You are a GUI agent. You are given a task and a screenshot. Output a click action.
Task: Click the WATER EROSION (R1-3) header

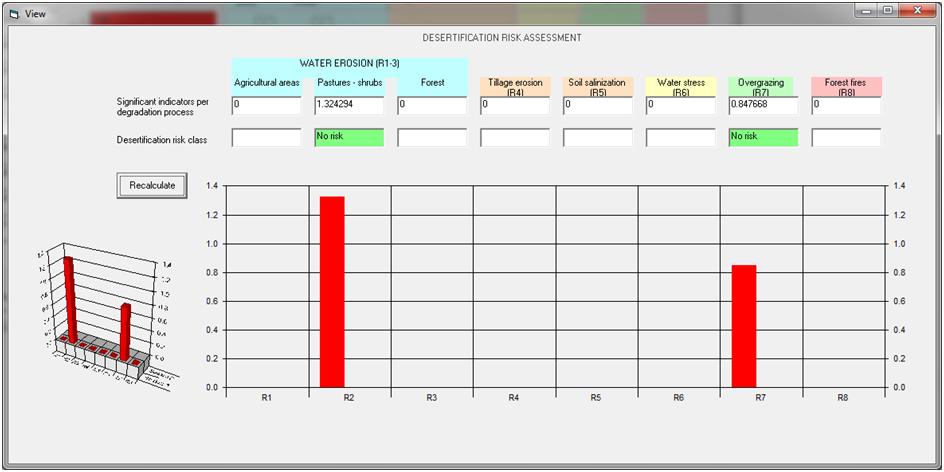click(349, 64)
